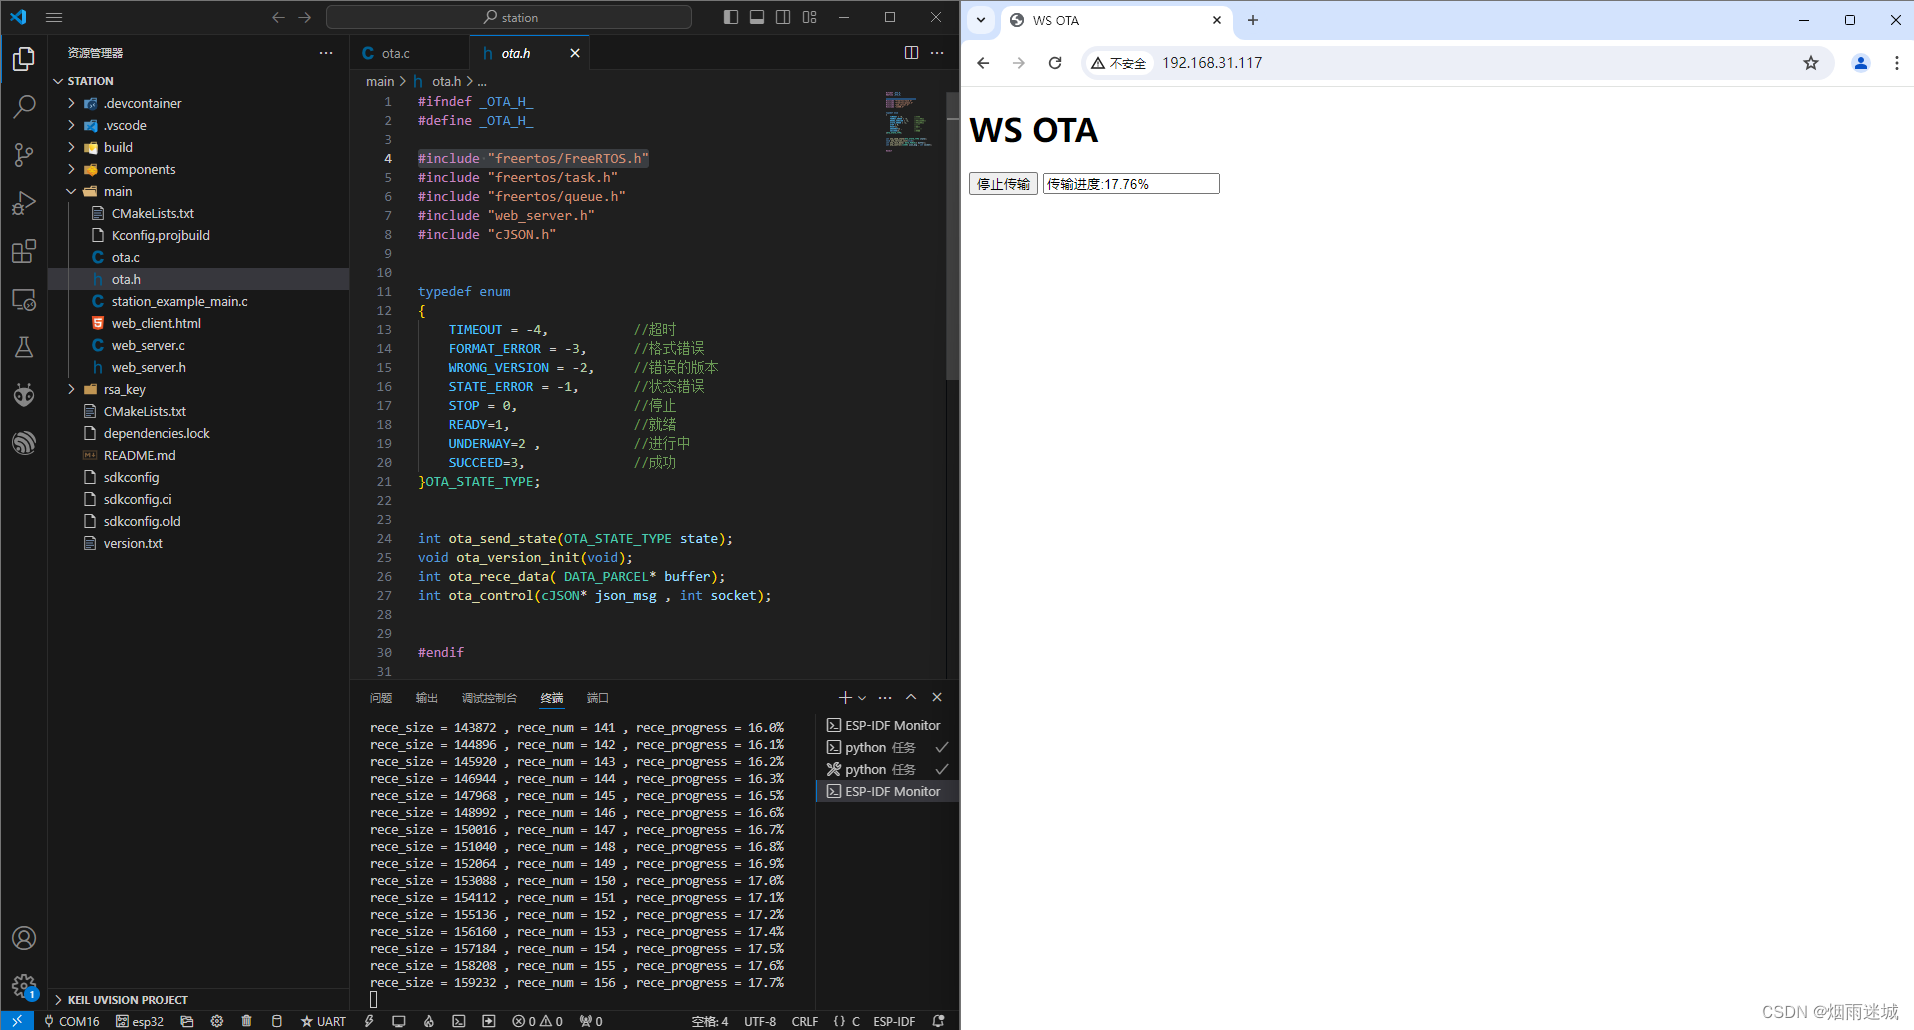Select the highlighted ESP-IDF Monitor terminal
The image size is (1914, 1030).
[x=888, y=791]
